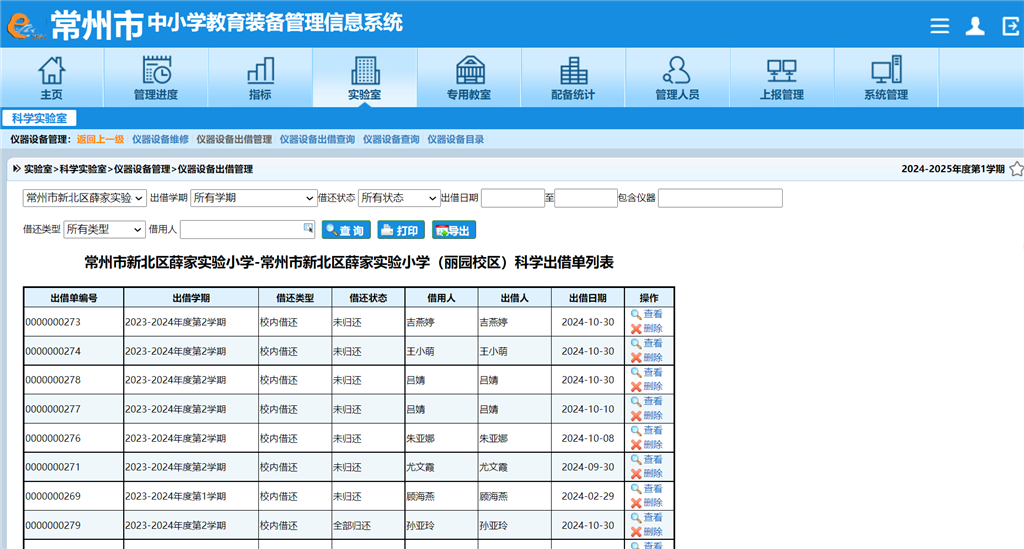Go to 仪器设备出借查询

pyautogui.click(x=317, y=140)
